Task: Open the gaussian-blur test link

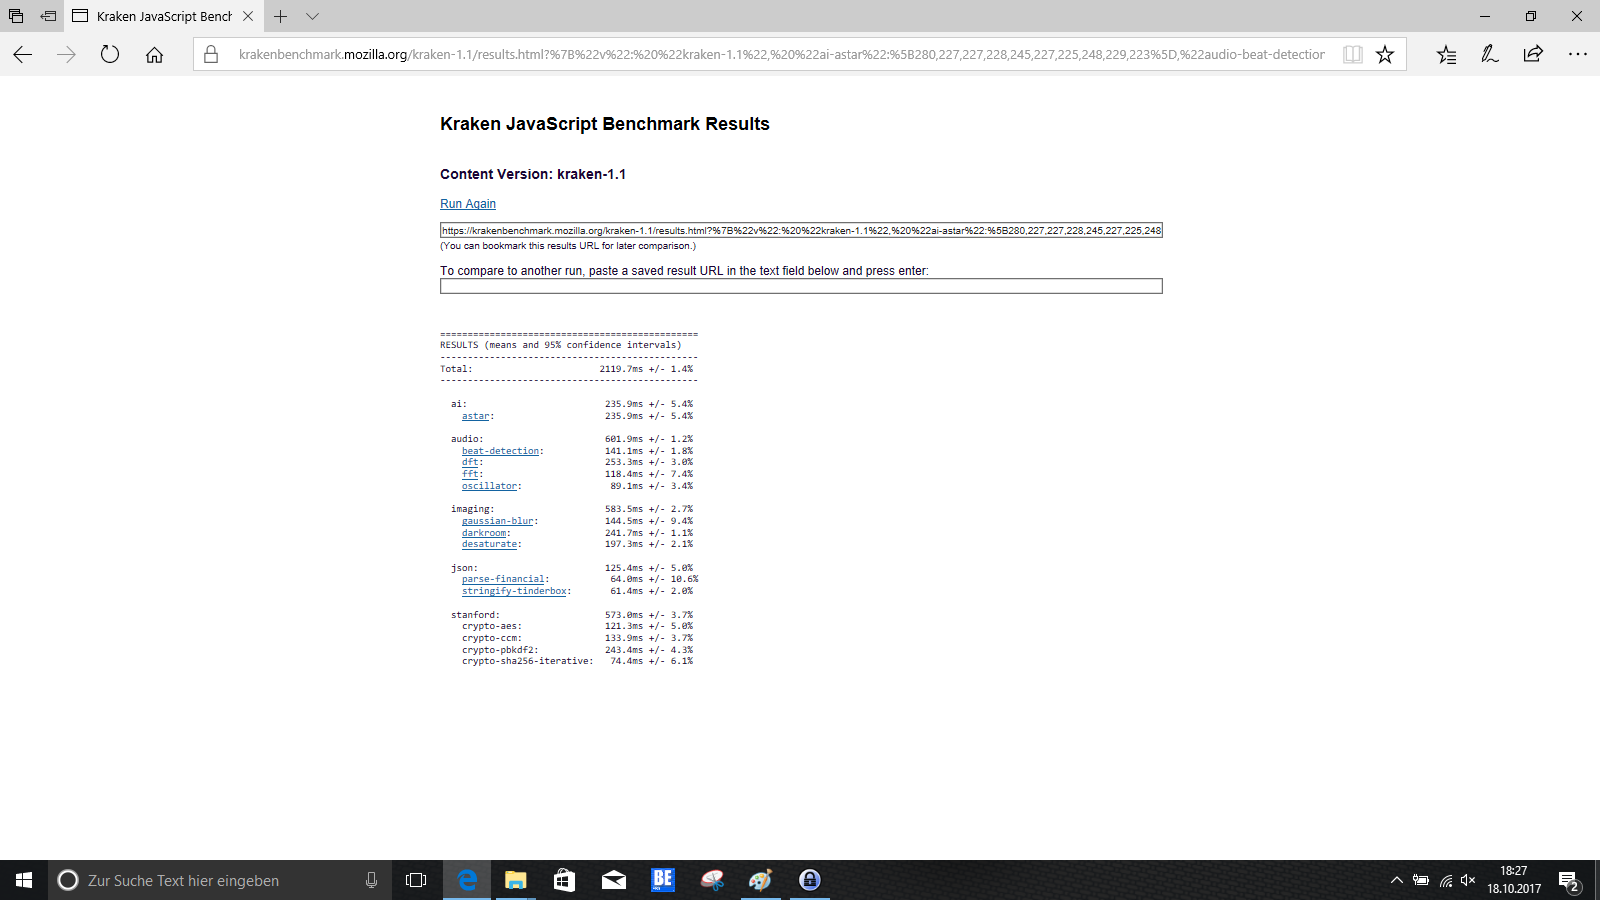Action: [498, 521]
